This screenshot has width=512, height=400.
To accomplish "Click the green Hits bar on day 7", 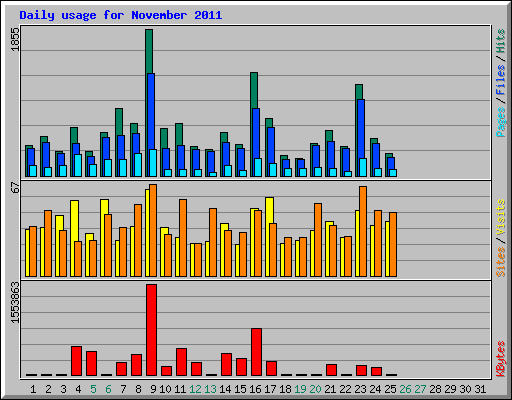I will pos(119,122).
